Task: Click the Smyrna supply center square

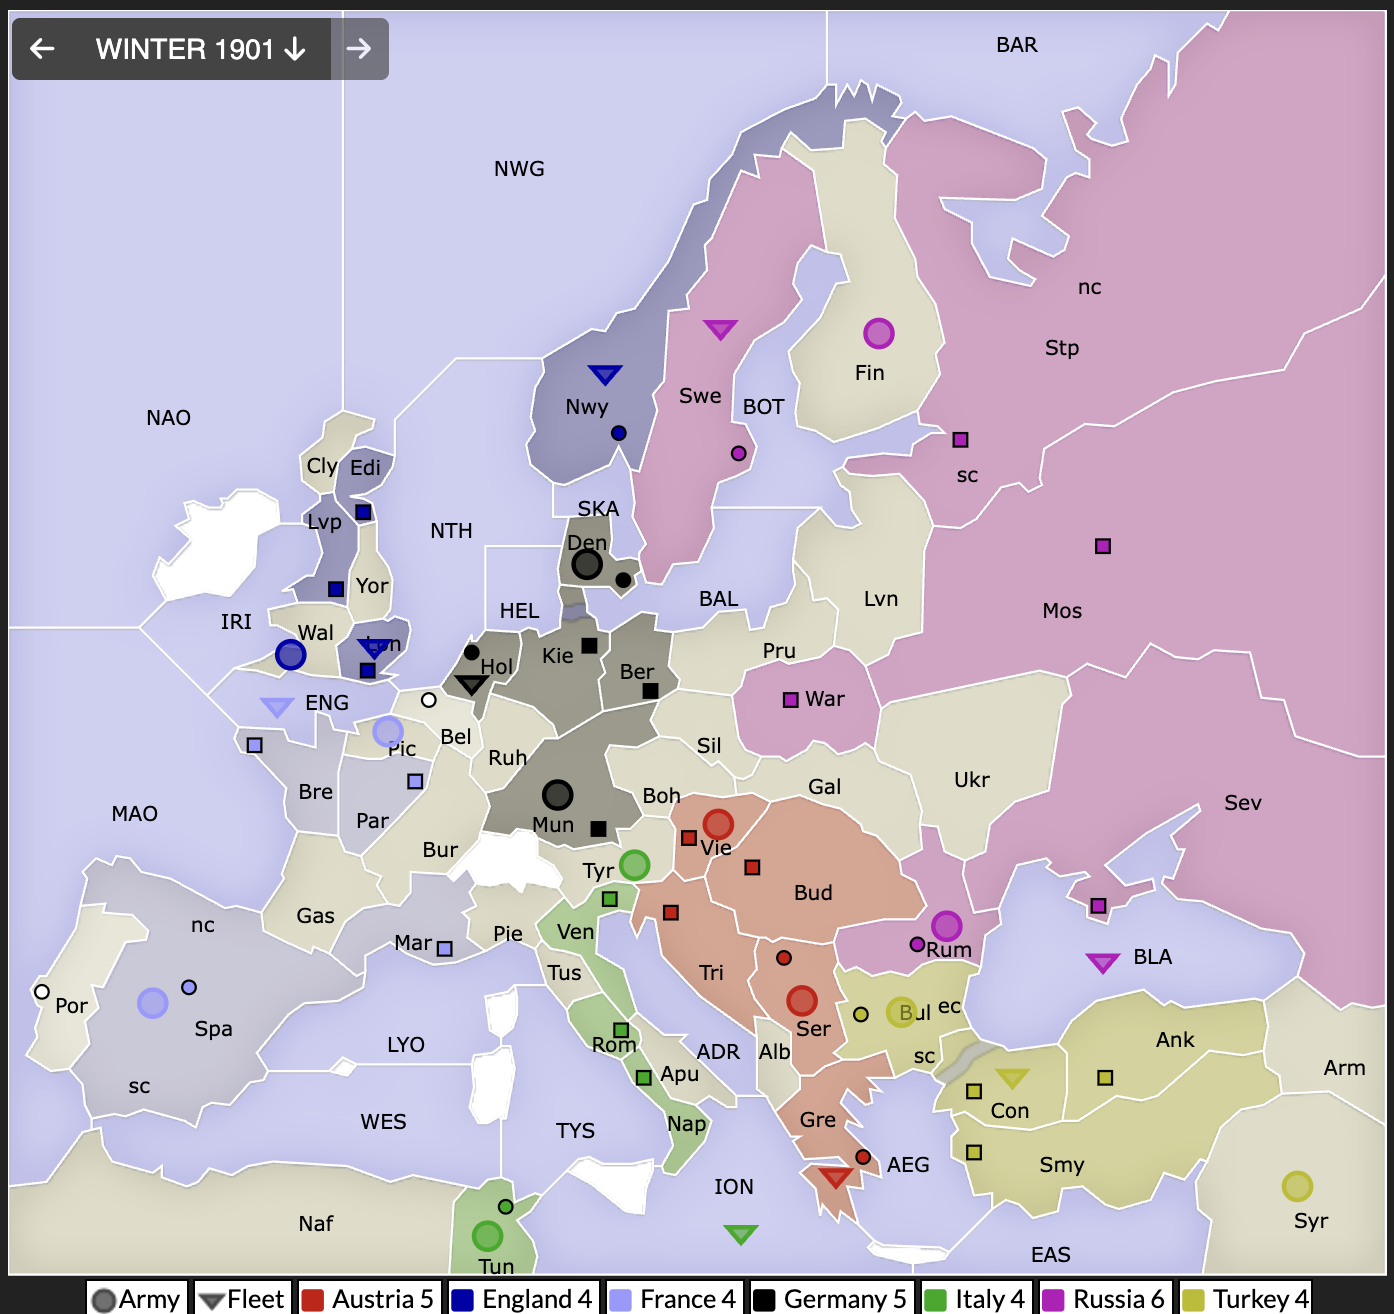Action: click(974, 1152)
